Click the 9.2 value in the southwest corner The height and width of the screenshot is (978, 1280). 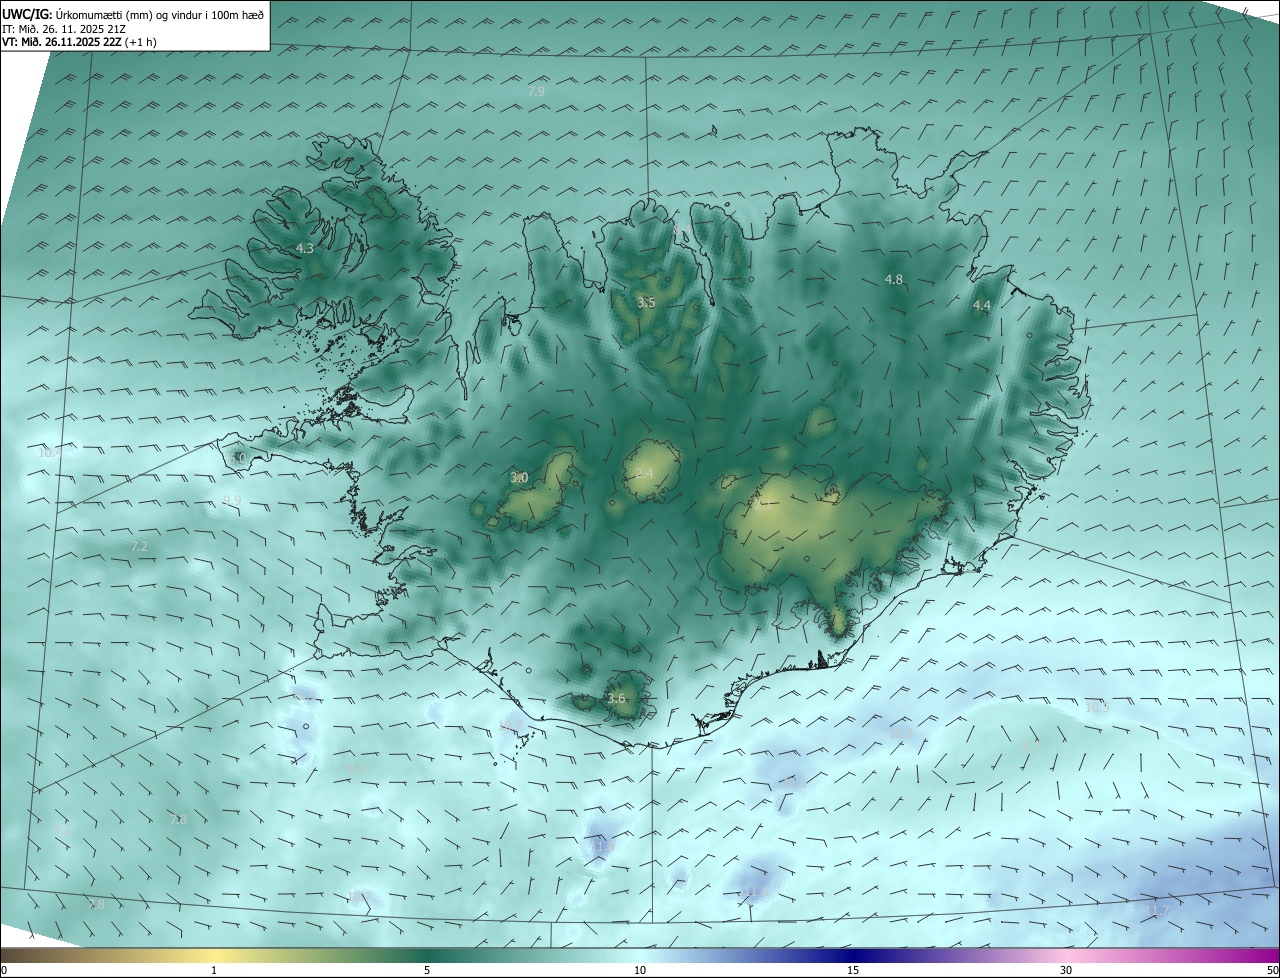[61, 830]
